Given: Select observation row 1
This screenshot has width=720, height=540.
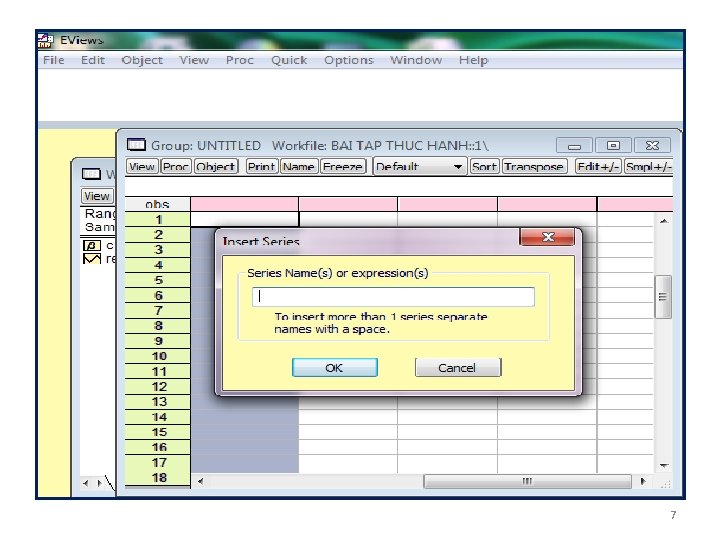Looking at the screenshot, I should click(158, 219).
